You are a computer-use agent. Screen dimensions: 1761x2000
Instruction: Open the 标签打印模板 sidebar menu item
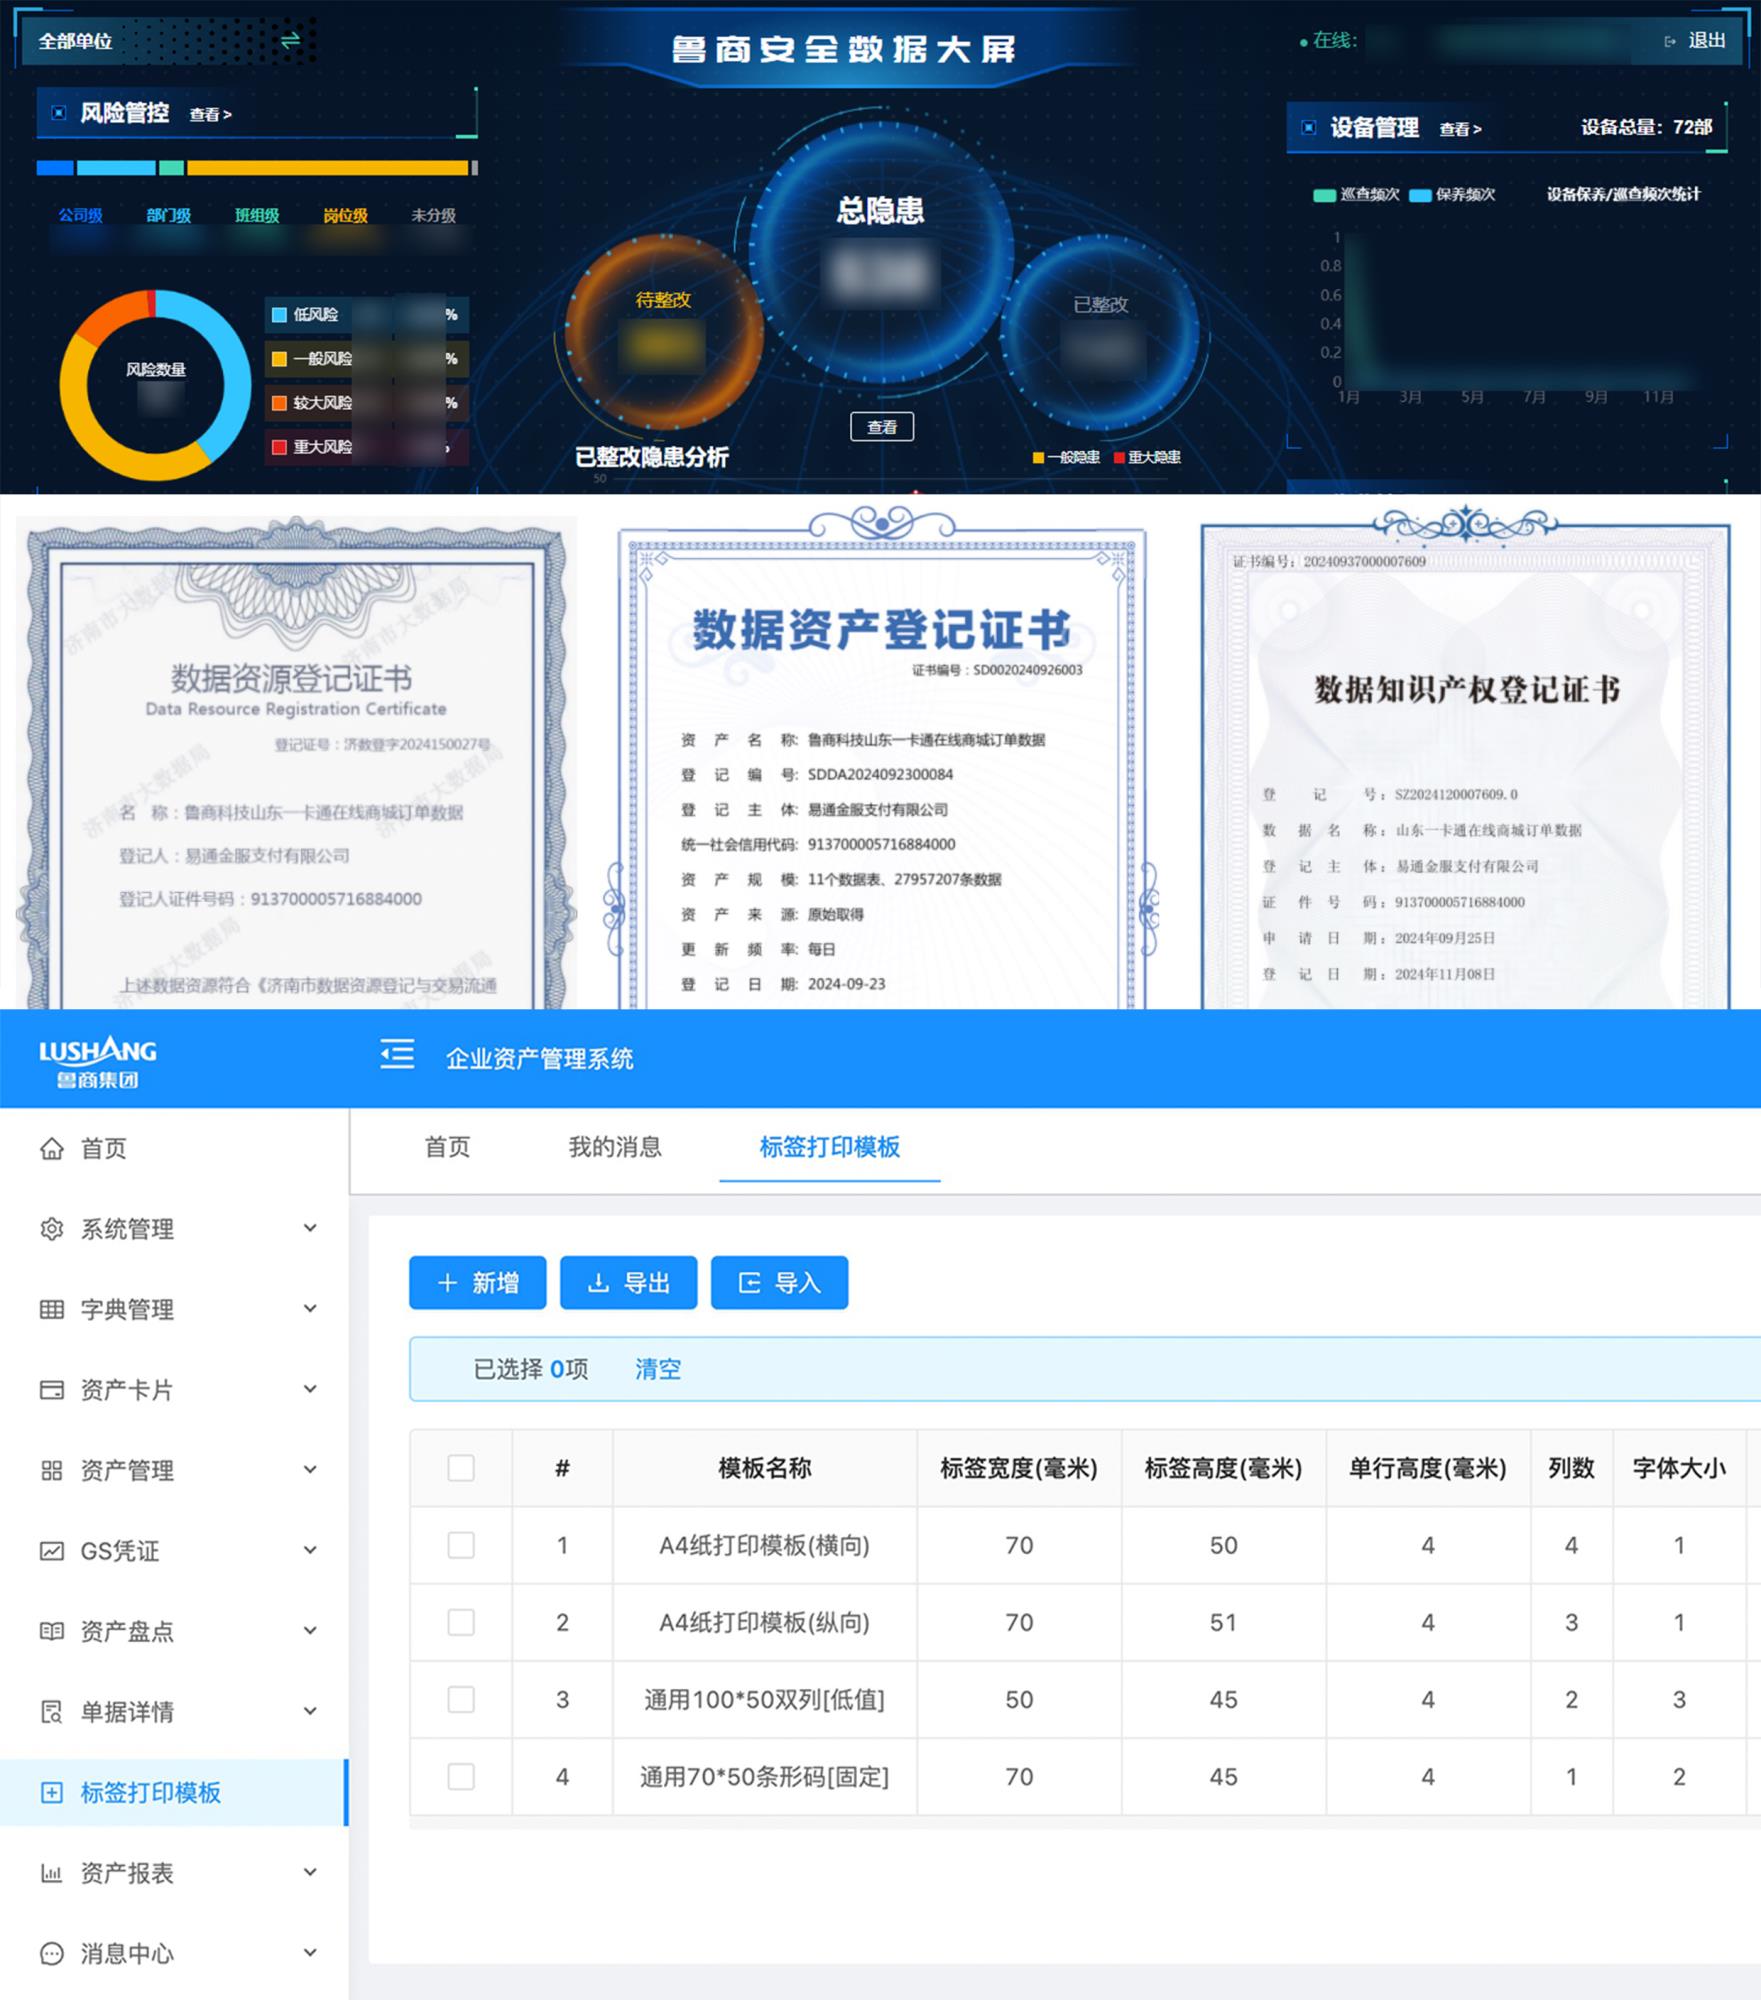(x=150, y=1792)
